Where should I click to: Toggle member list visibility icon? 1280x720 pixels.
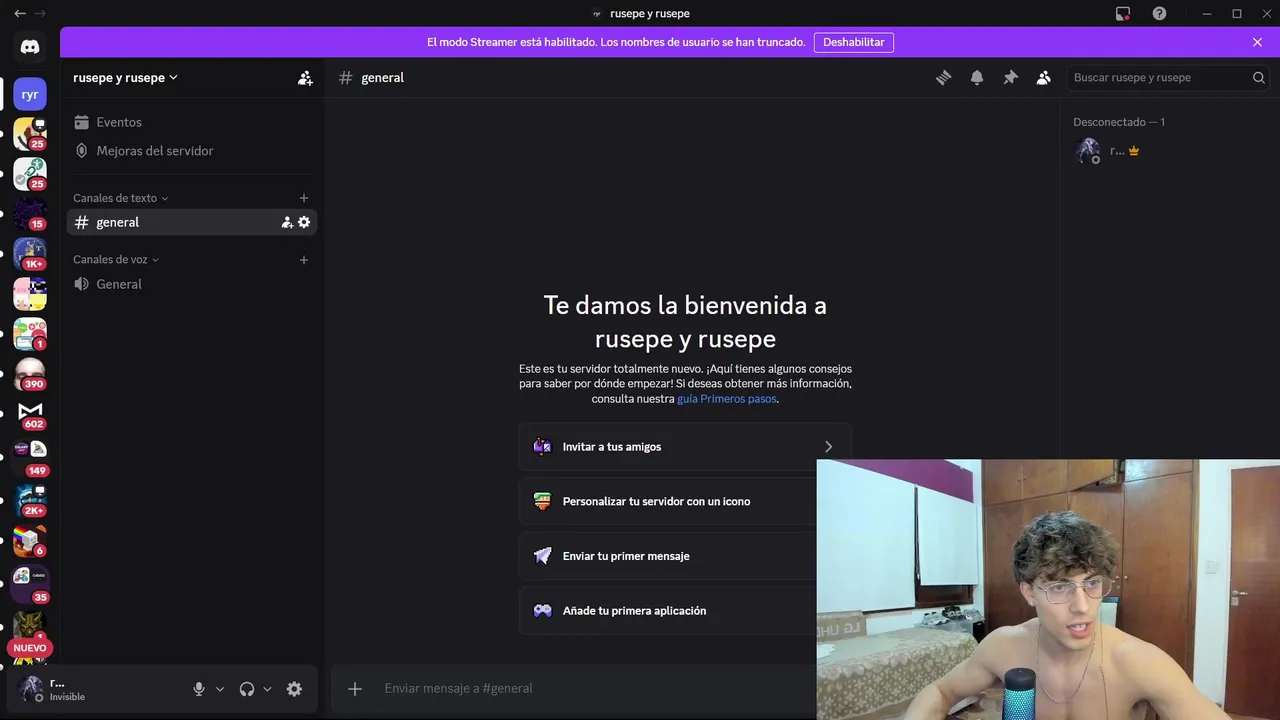[x=1043, y=78]
